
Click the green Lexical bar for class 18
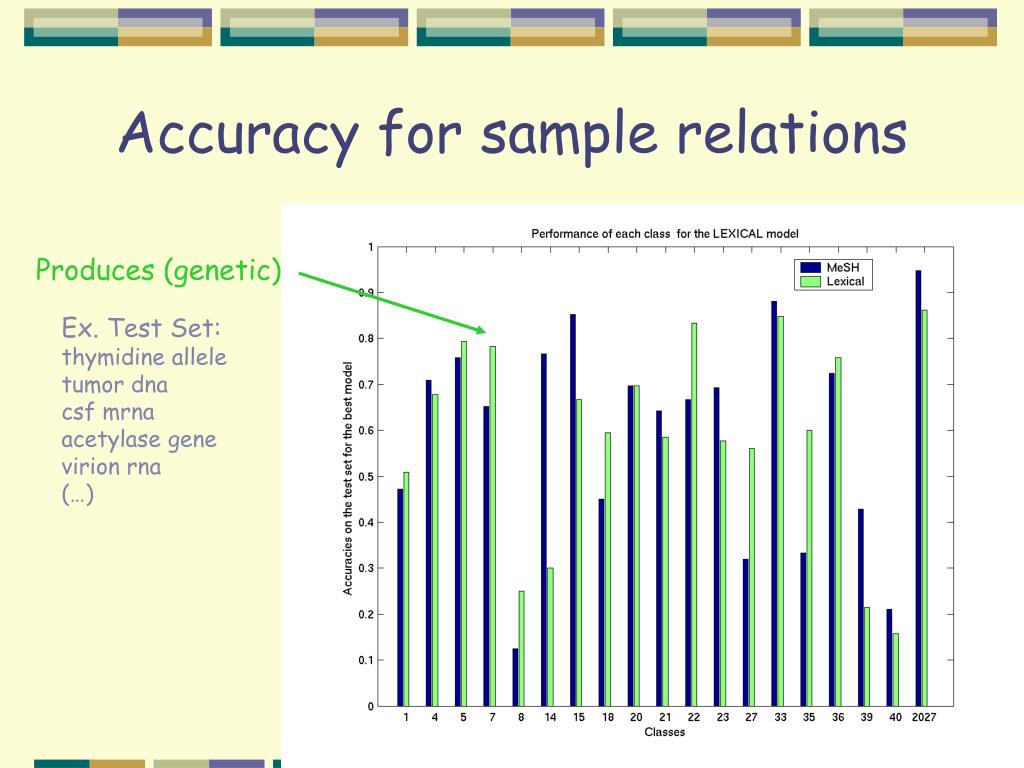[607, 569]
